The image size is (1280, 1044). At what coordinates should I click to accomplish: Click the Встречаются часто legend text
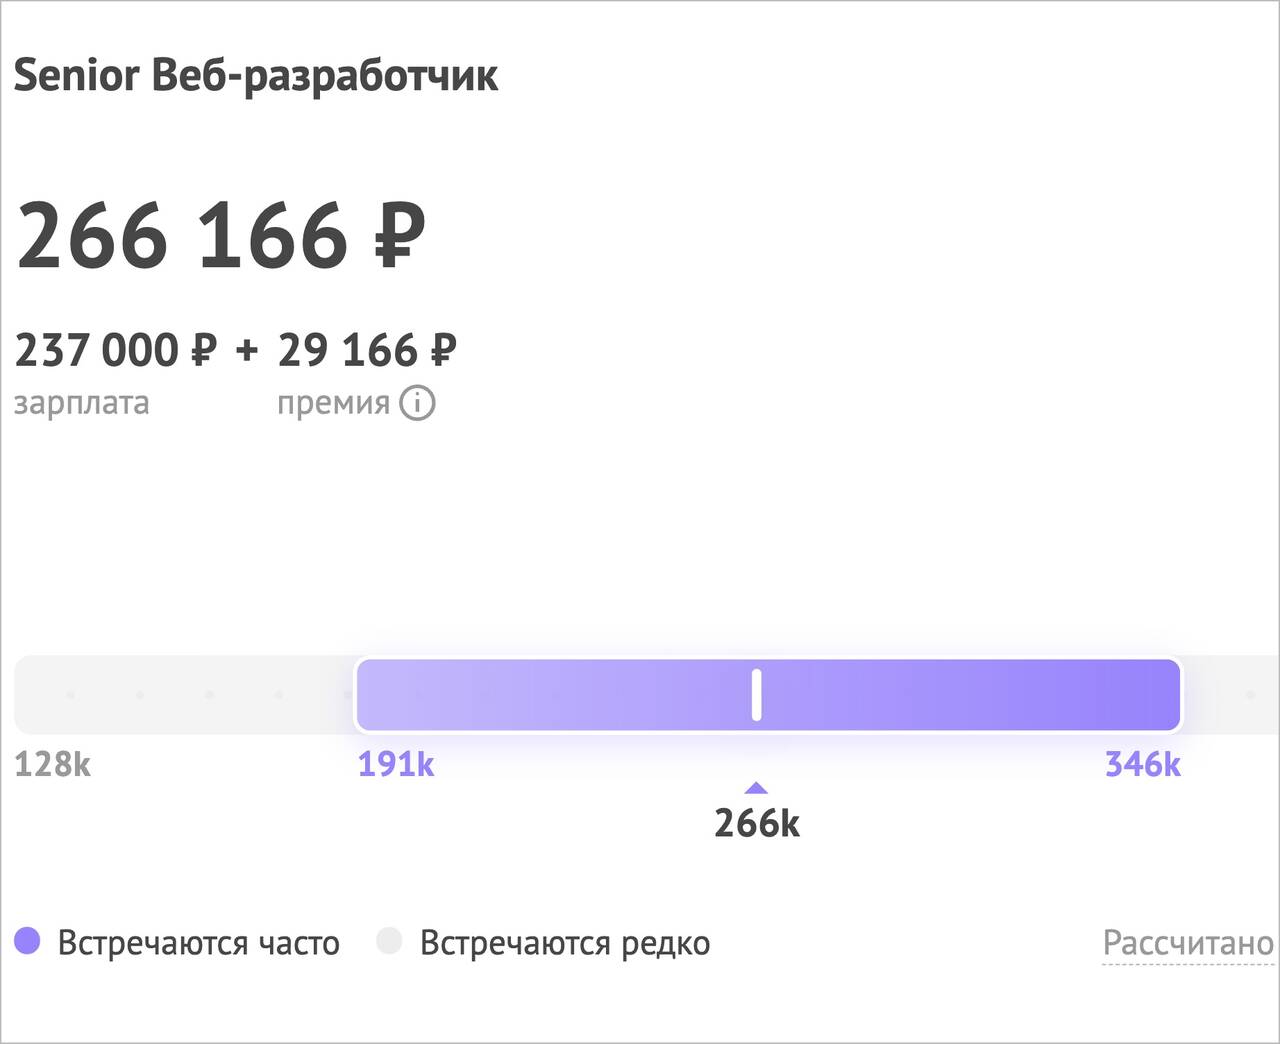pyautogui.click(x=199, y=943)
